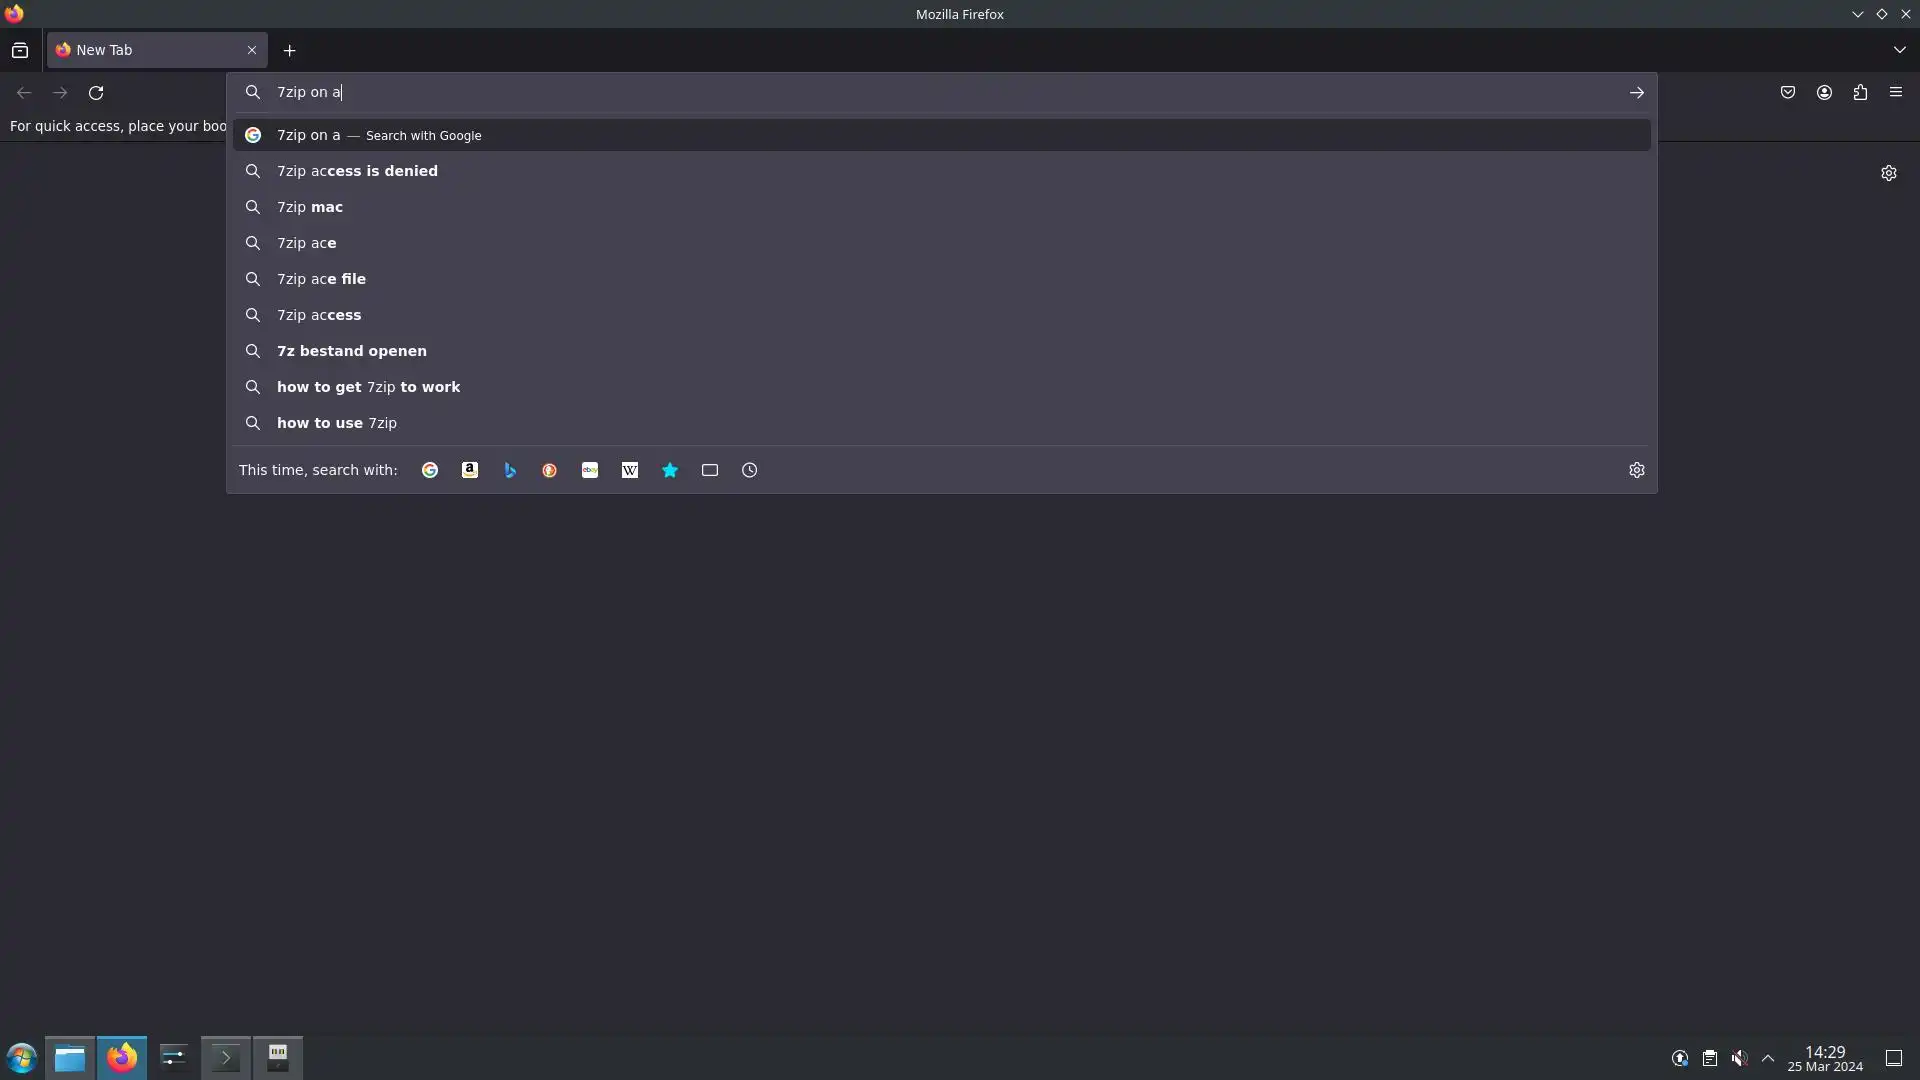Viewport: 1920px width, 1080px height.
Task: Open Firefox application hamburger menu
Action: point(1896,92)
